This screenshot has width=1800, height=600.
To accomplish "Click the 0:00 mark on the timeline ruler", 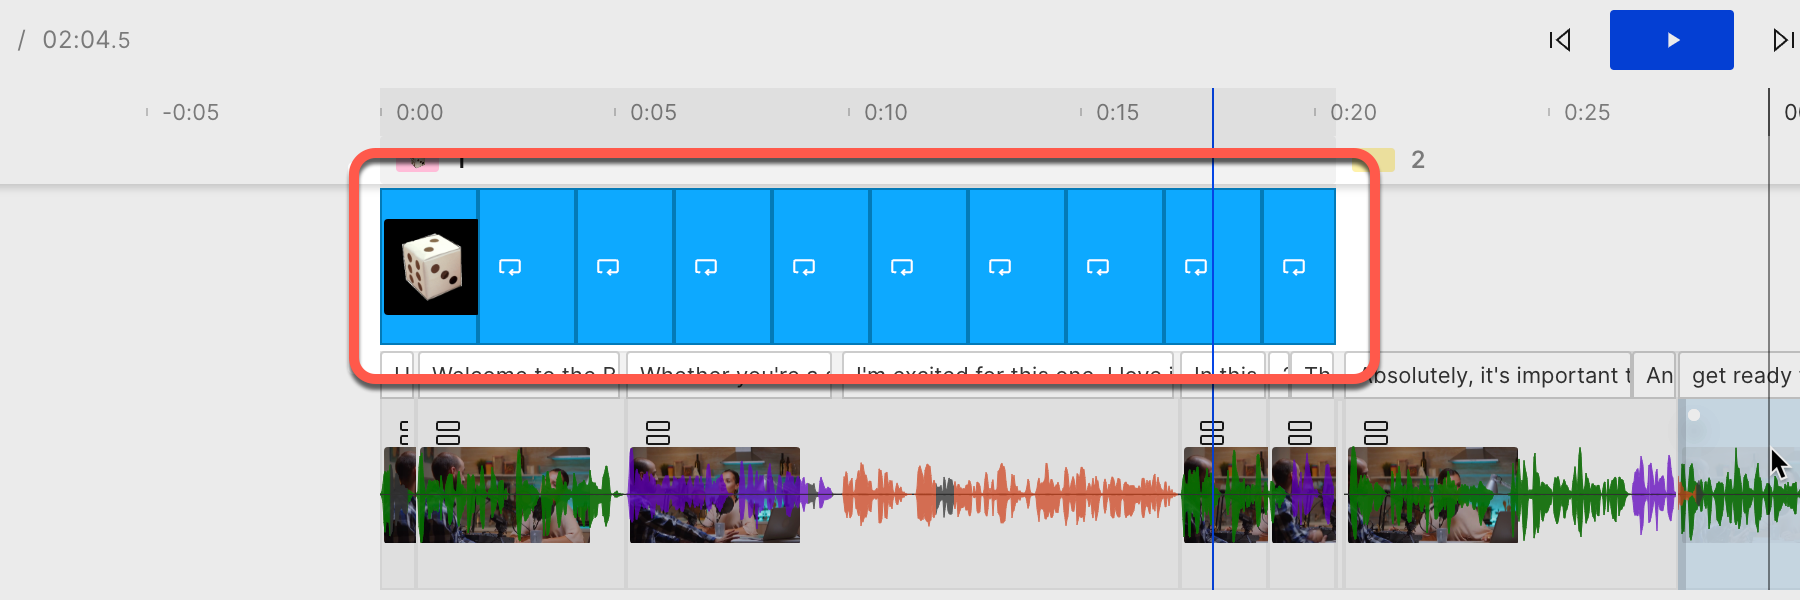I will (419, 112).
